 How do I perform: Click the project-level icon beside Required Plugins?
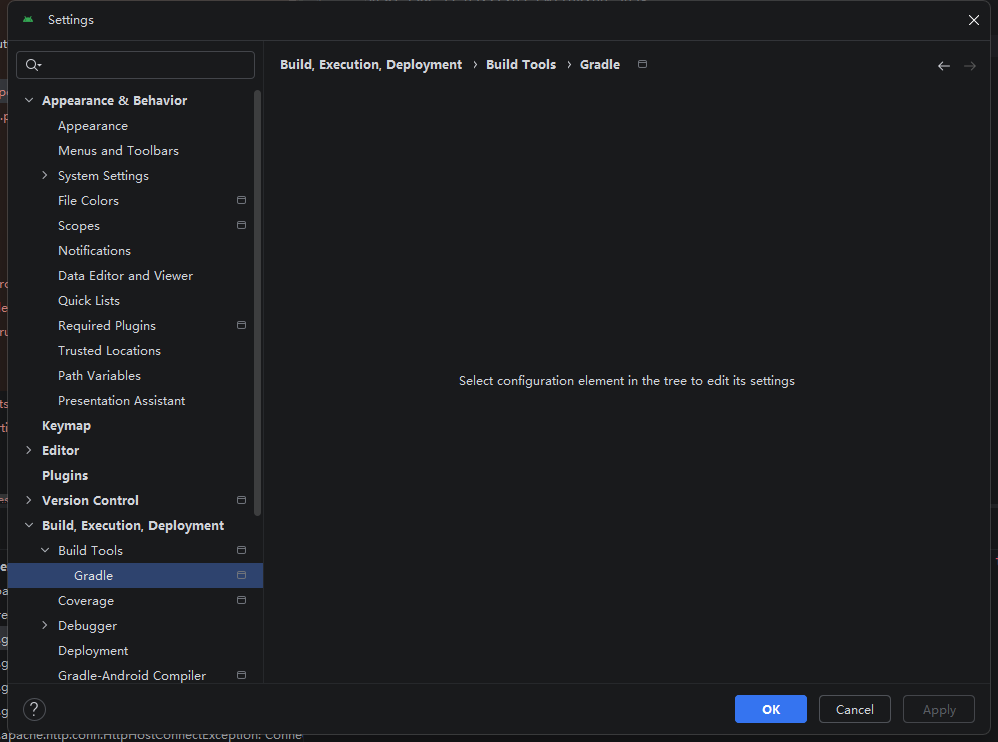tap(241, 325)
